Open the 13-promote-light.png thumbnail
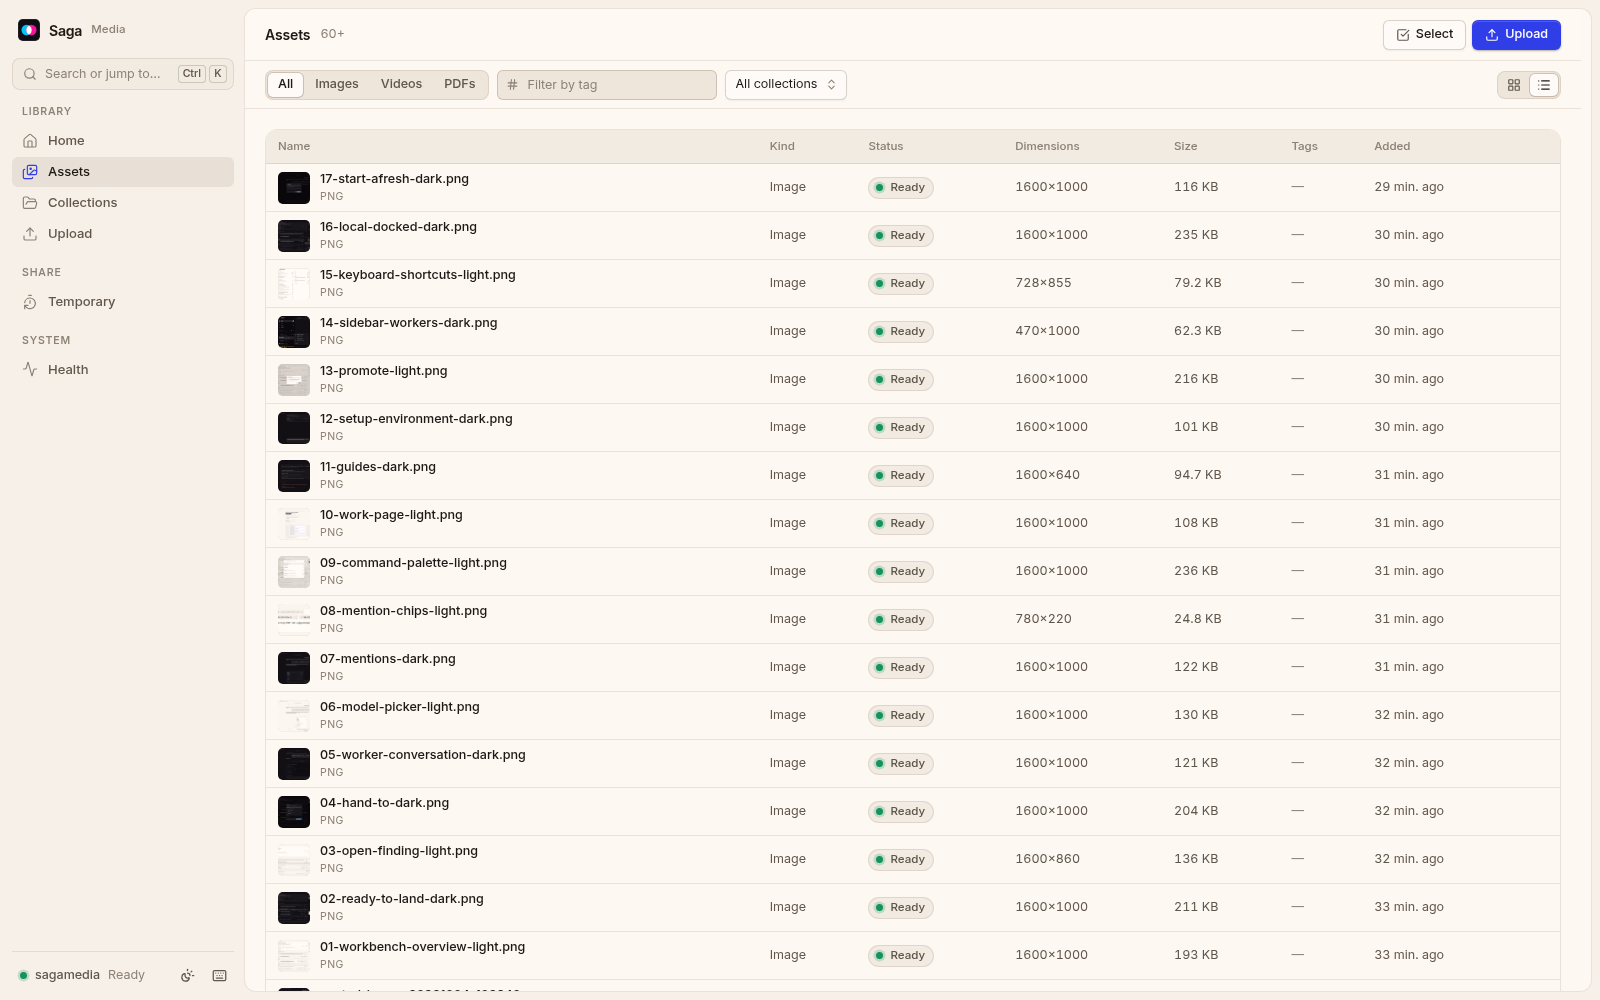Screen dimensions: 1600x1000 (x=294, y=380)
